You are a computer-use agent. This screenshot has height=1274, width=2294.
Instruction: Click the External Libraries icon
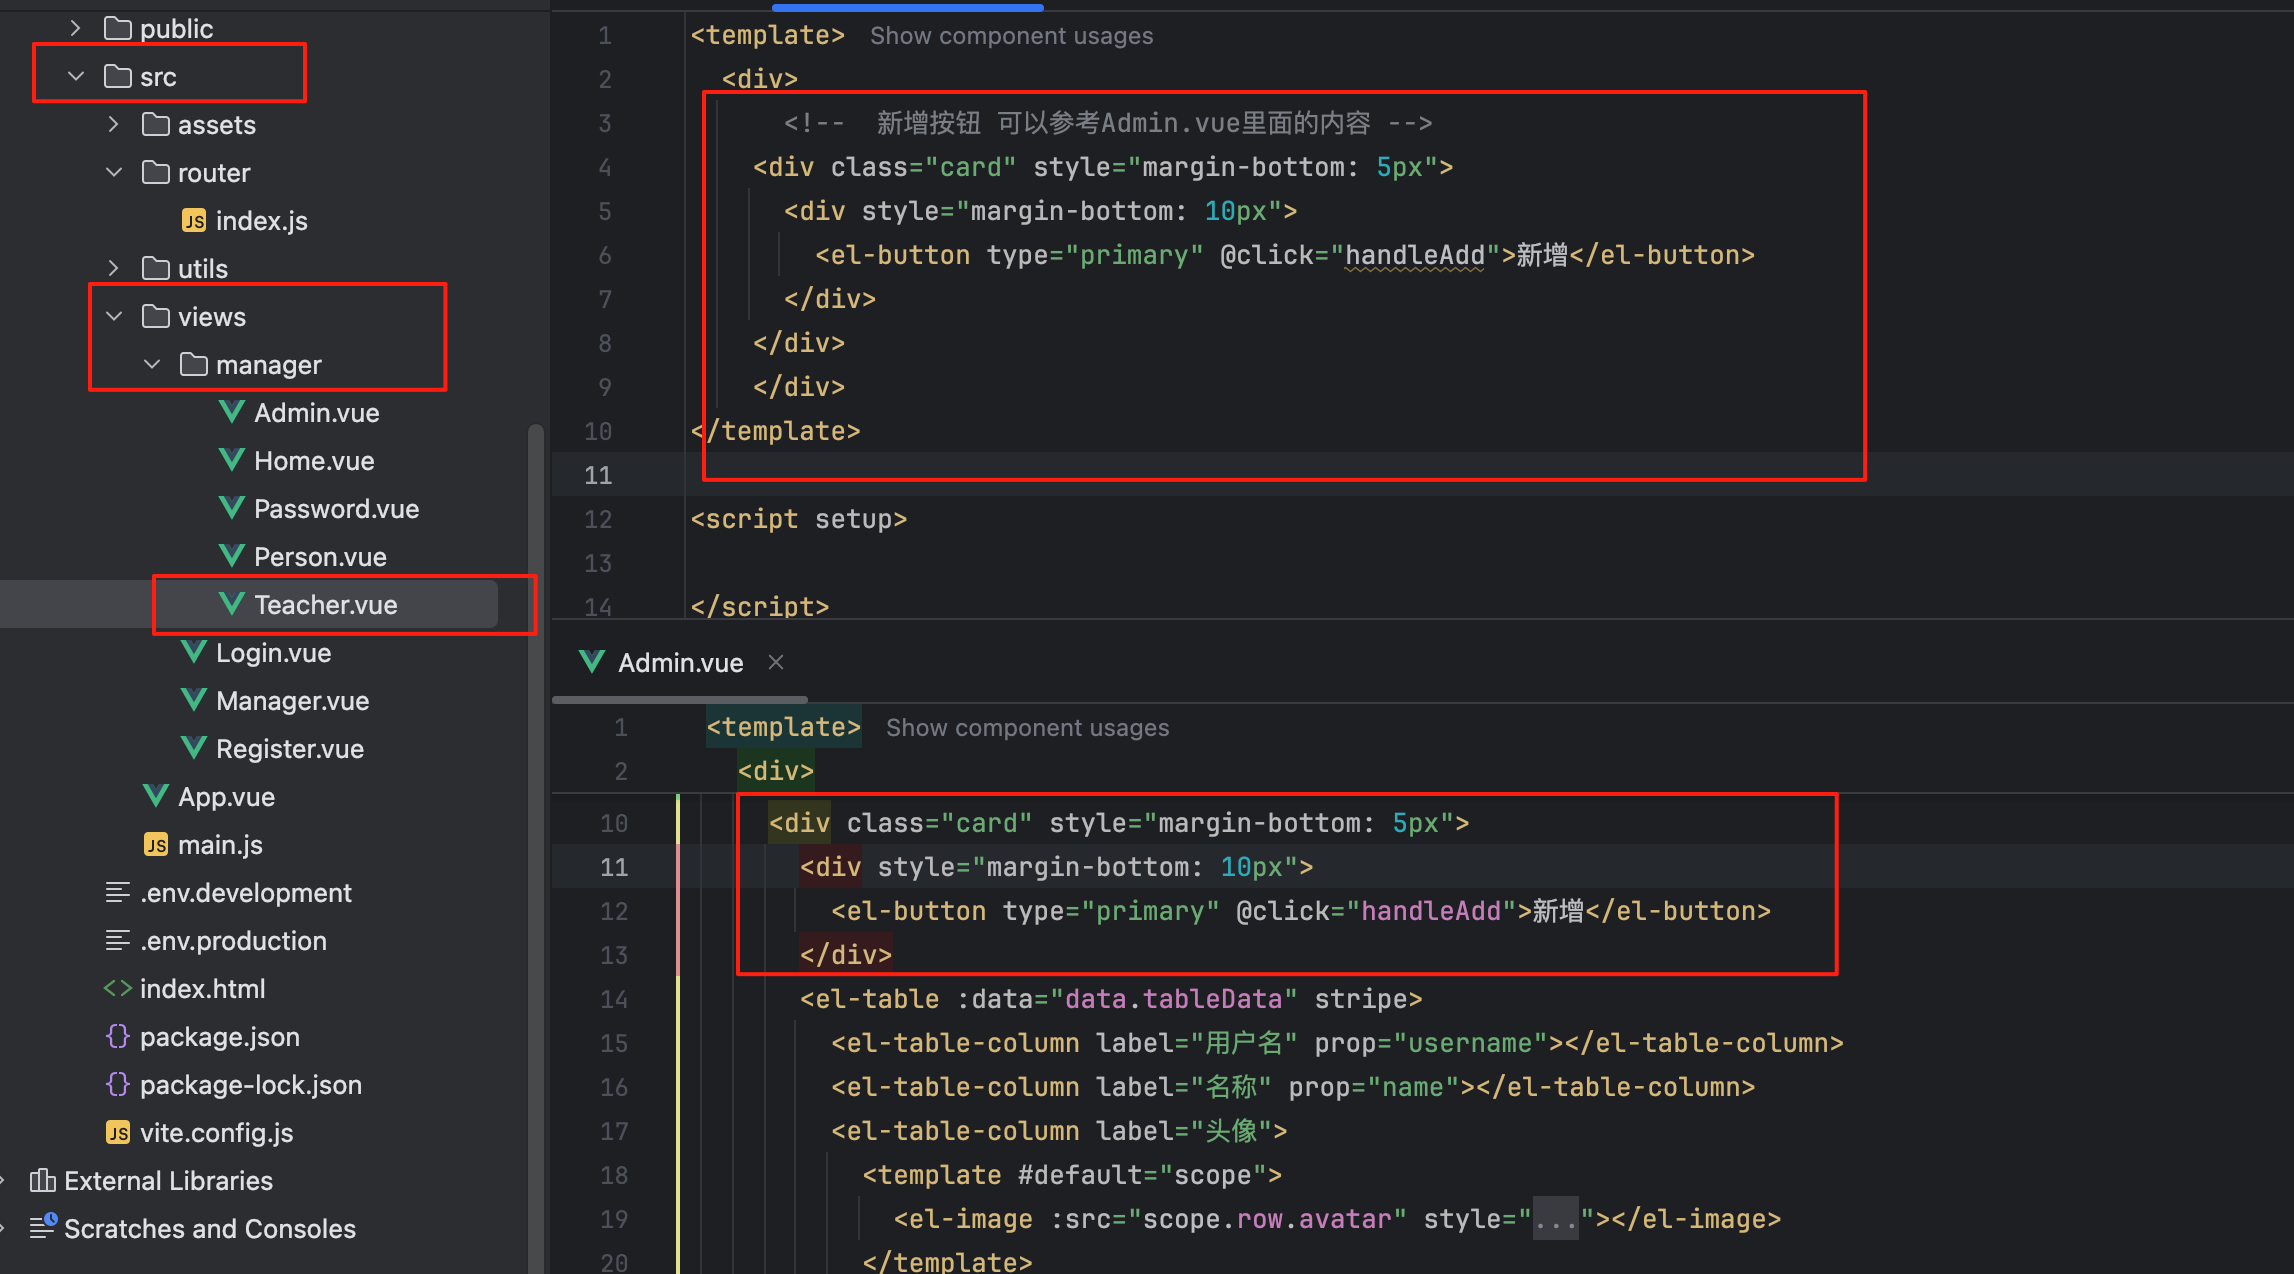click(x=42, y=1181)
